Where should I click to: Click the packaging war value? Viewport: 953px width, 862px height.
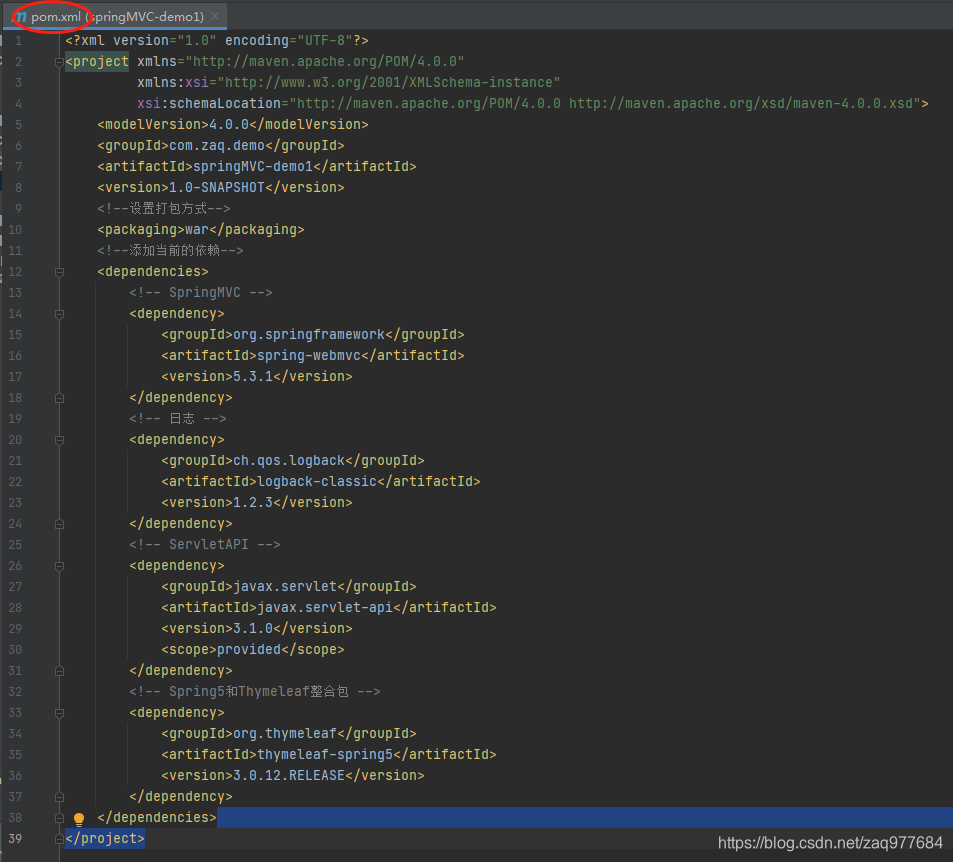click(191, 229)
